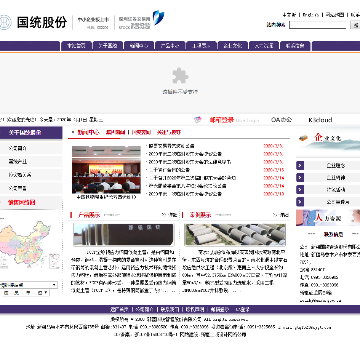The width and height of the screenshot is (360, 360).
Task: Open more link beside 案例展示 heading
Action: (x=281, y=215)
